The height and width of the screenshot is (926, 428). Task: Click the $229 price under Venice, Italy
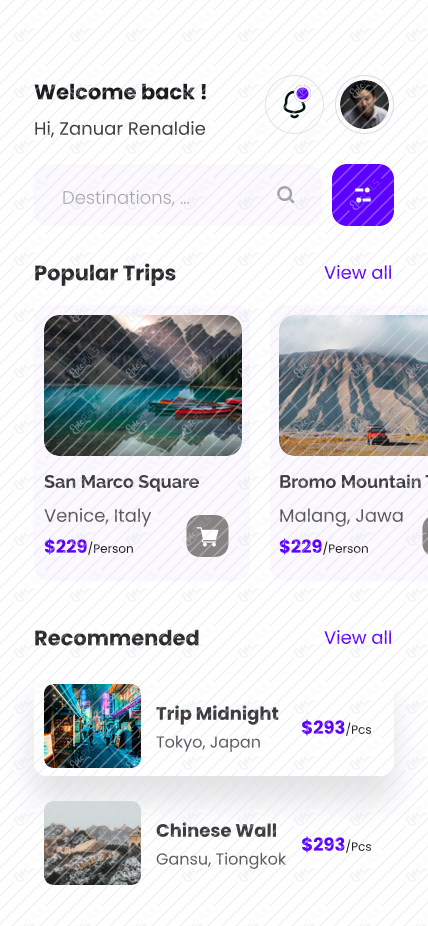coord(66,547)
